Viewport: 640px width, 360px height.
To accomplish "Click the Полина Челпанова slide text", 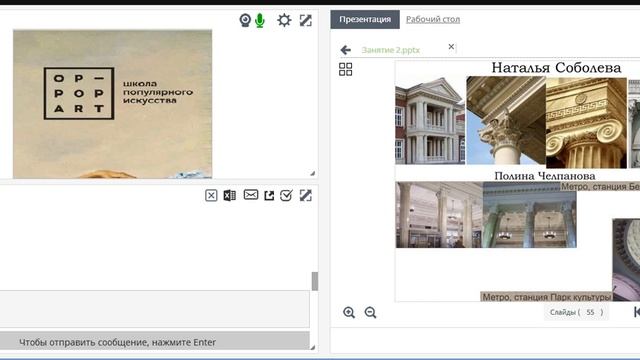I will tap(544, 176).
